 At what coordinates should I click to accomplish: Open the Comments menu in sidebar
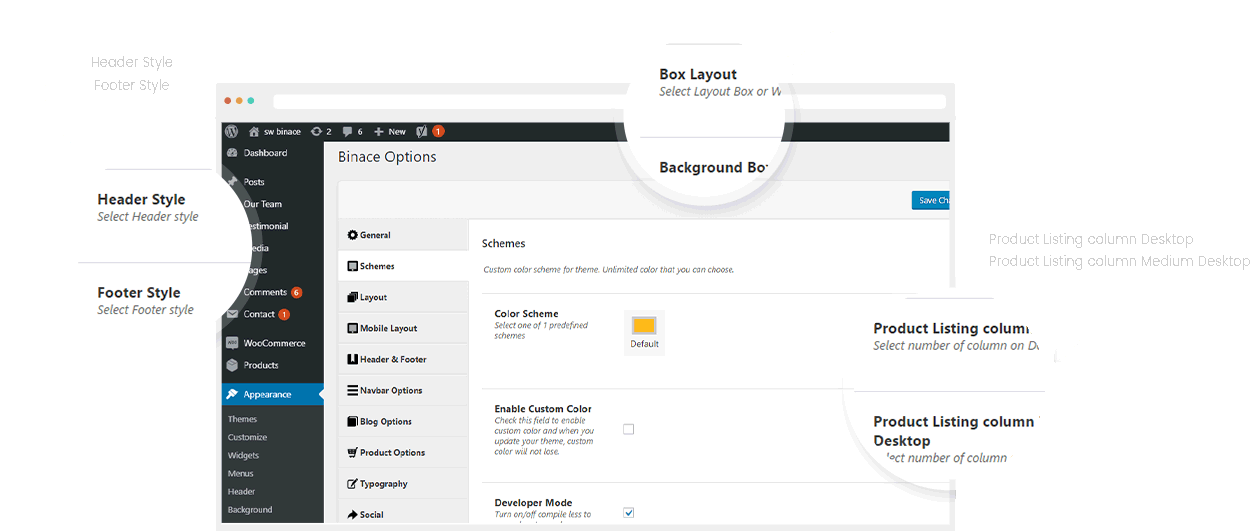(265, 292)
